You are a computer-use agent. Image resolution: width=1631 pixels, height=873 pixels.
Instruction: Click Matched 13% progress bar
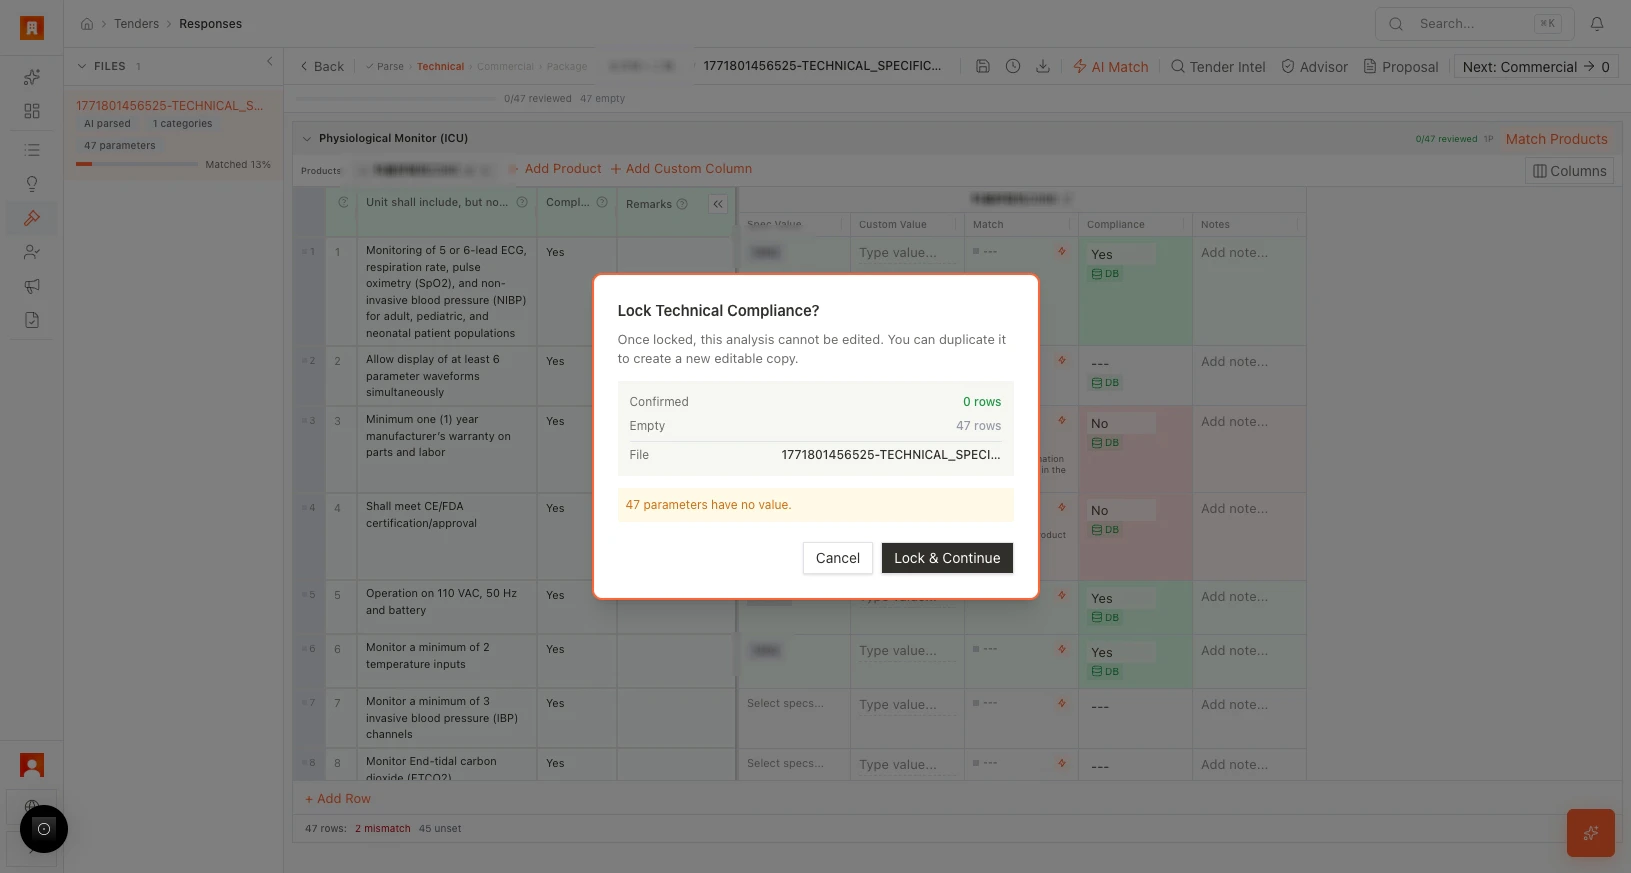pyautogui.click(x=137, y=164)
